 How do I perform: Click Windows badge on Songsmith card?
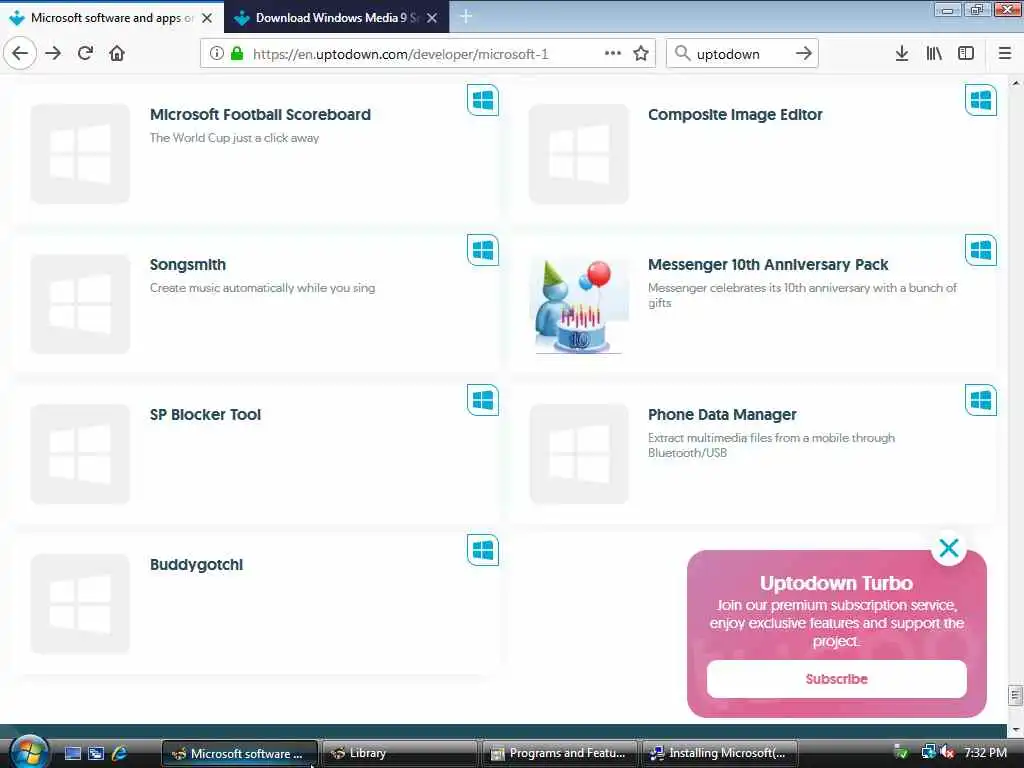483,250
